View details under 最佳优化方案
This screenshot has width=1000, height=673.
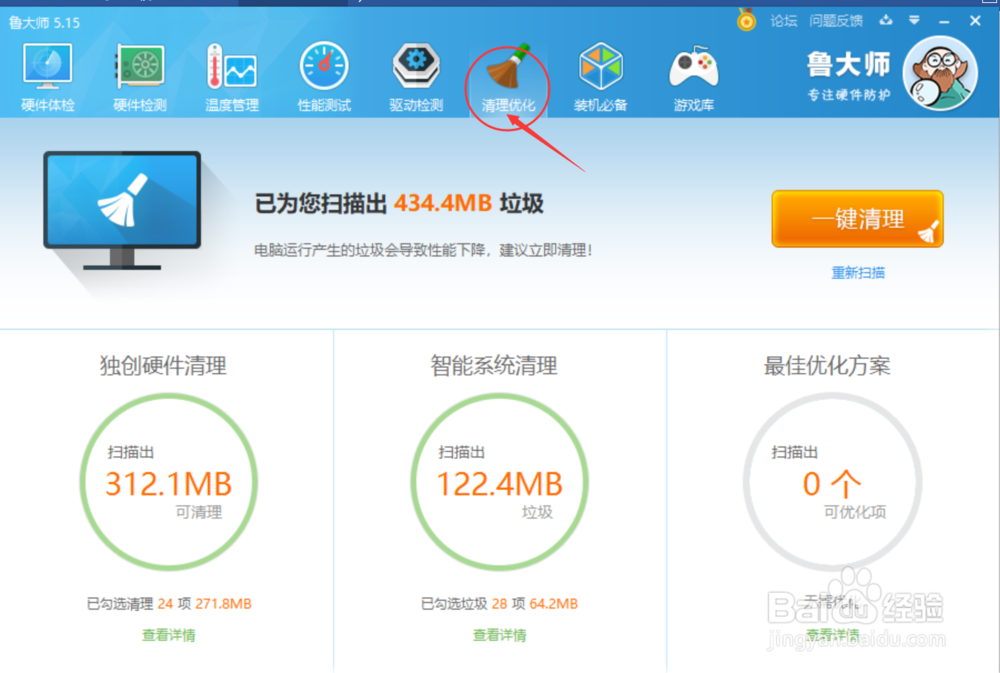click(832, 635)
